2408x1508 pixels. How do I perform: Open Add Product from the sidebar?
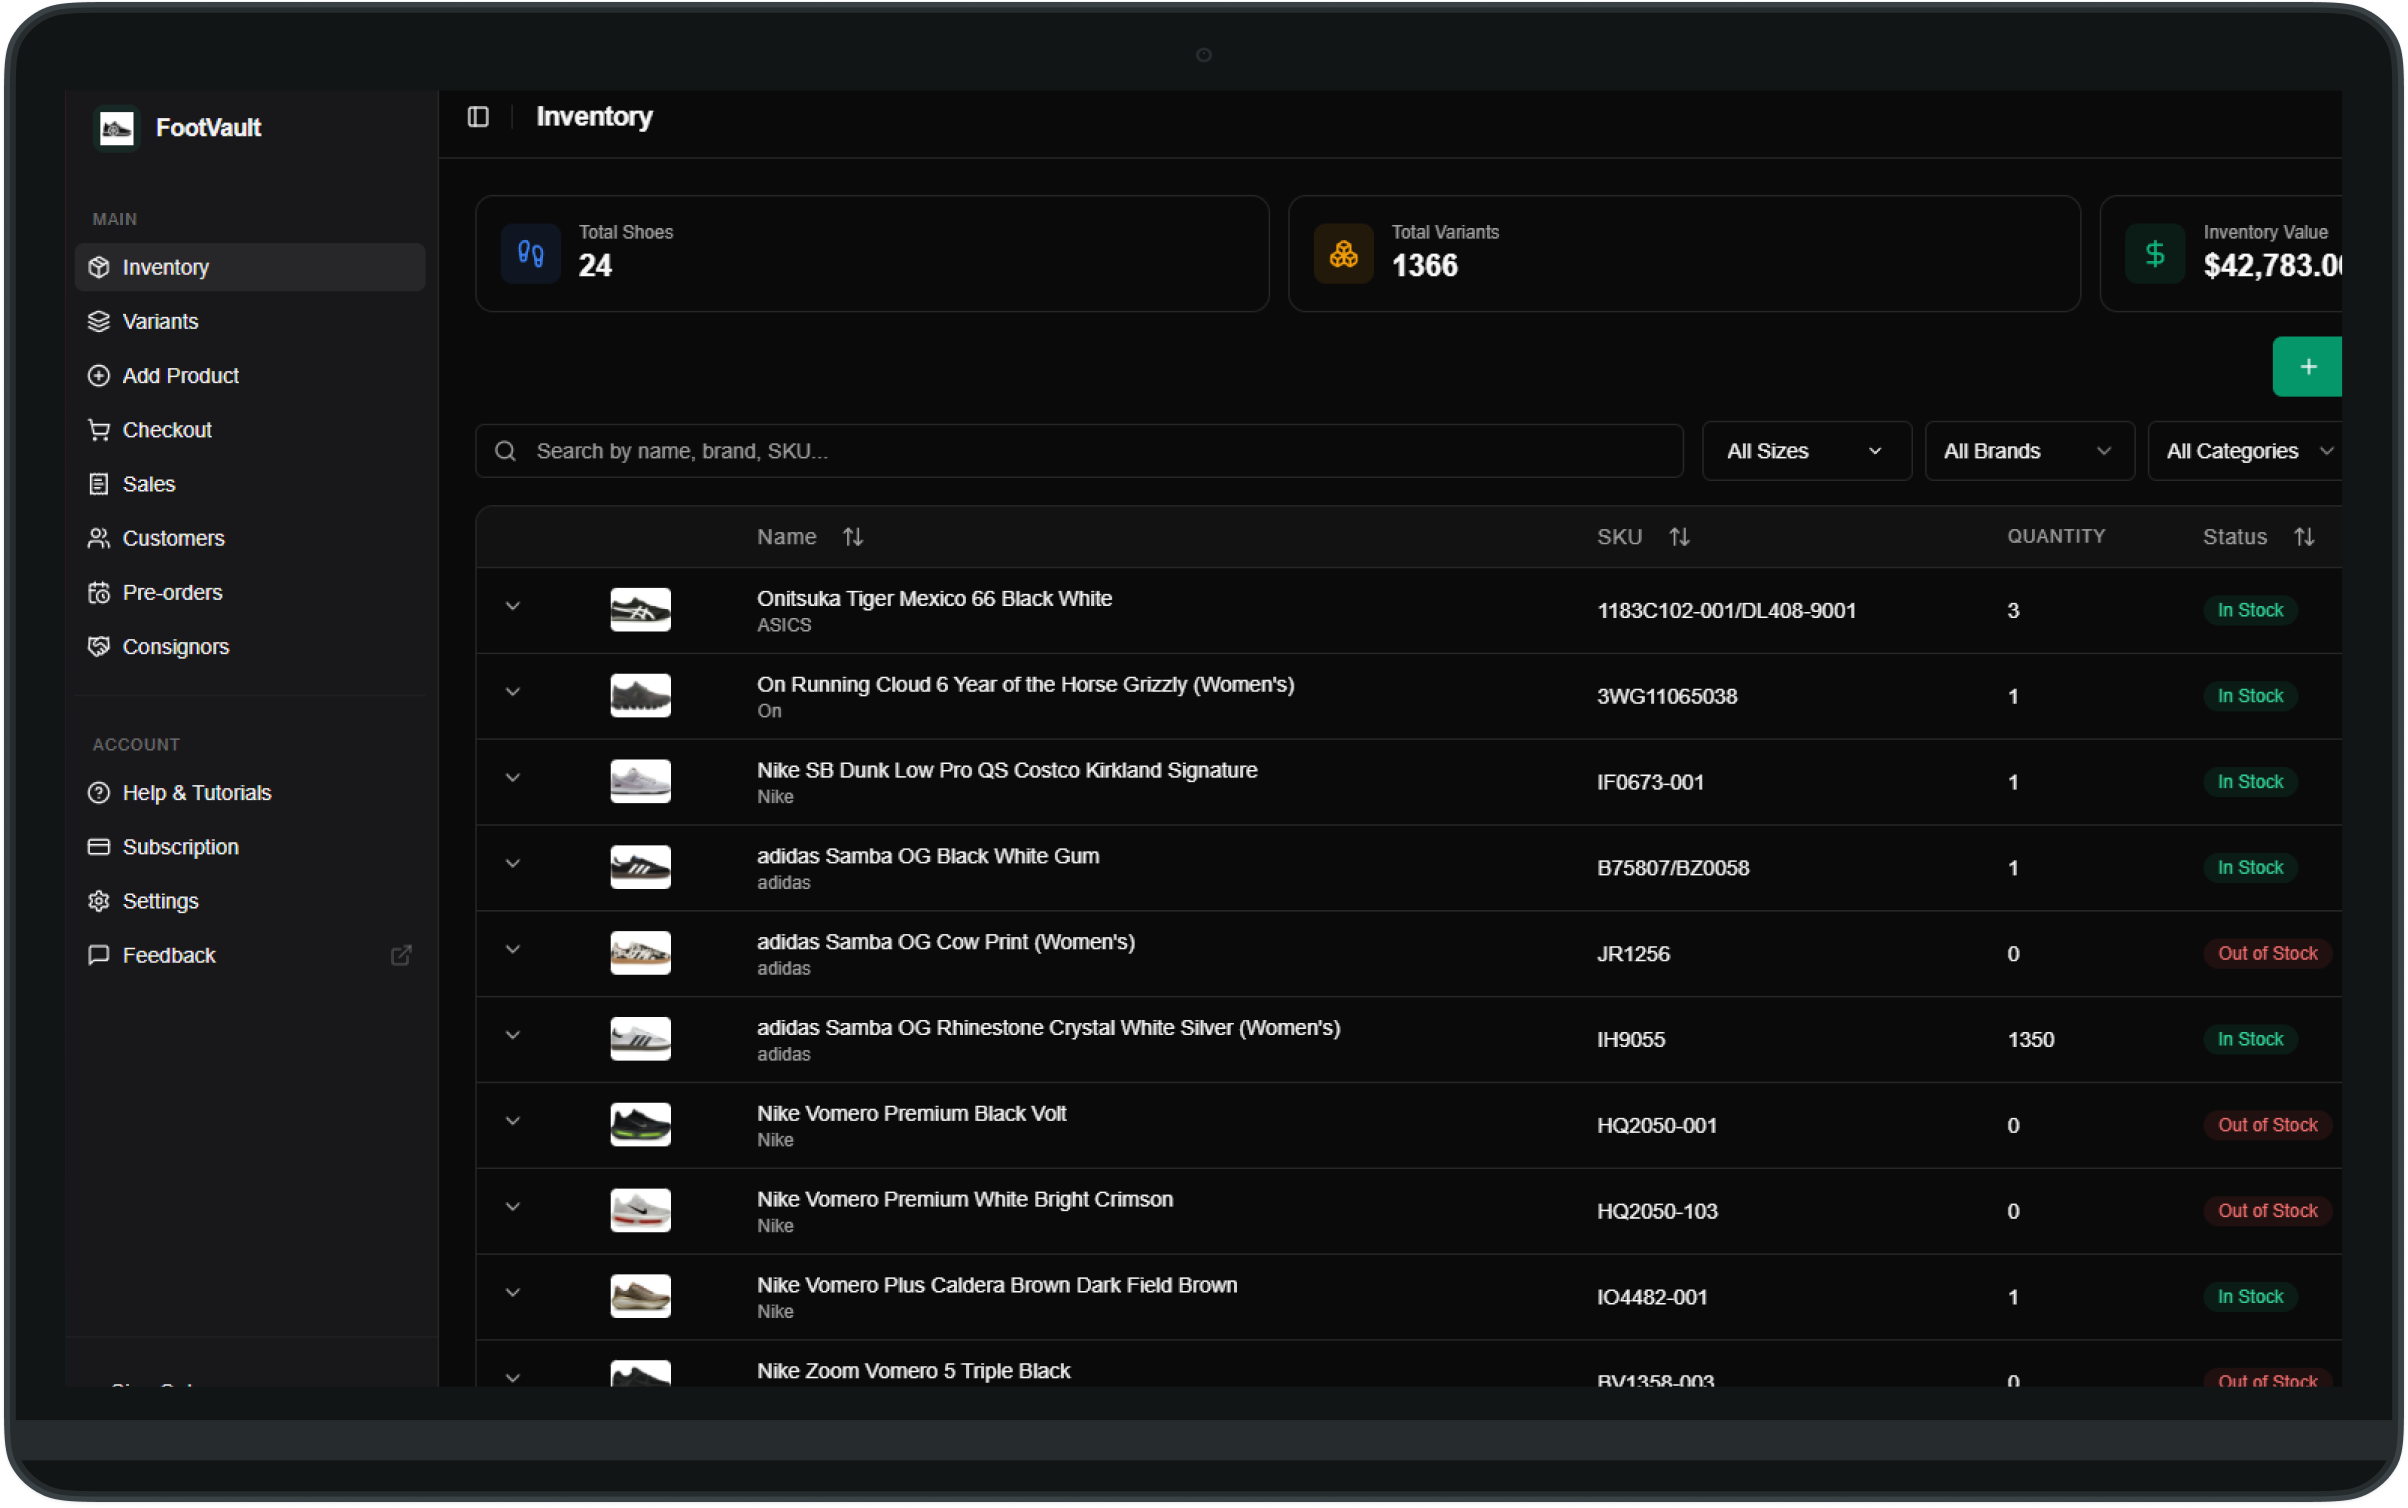pyautogui.click(x=180, y=375)
